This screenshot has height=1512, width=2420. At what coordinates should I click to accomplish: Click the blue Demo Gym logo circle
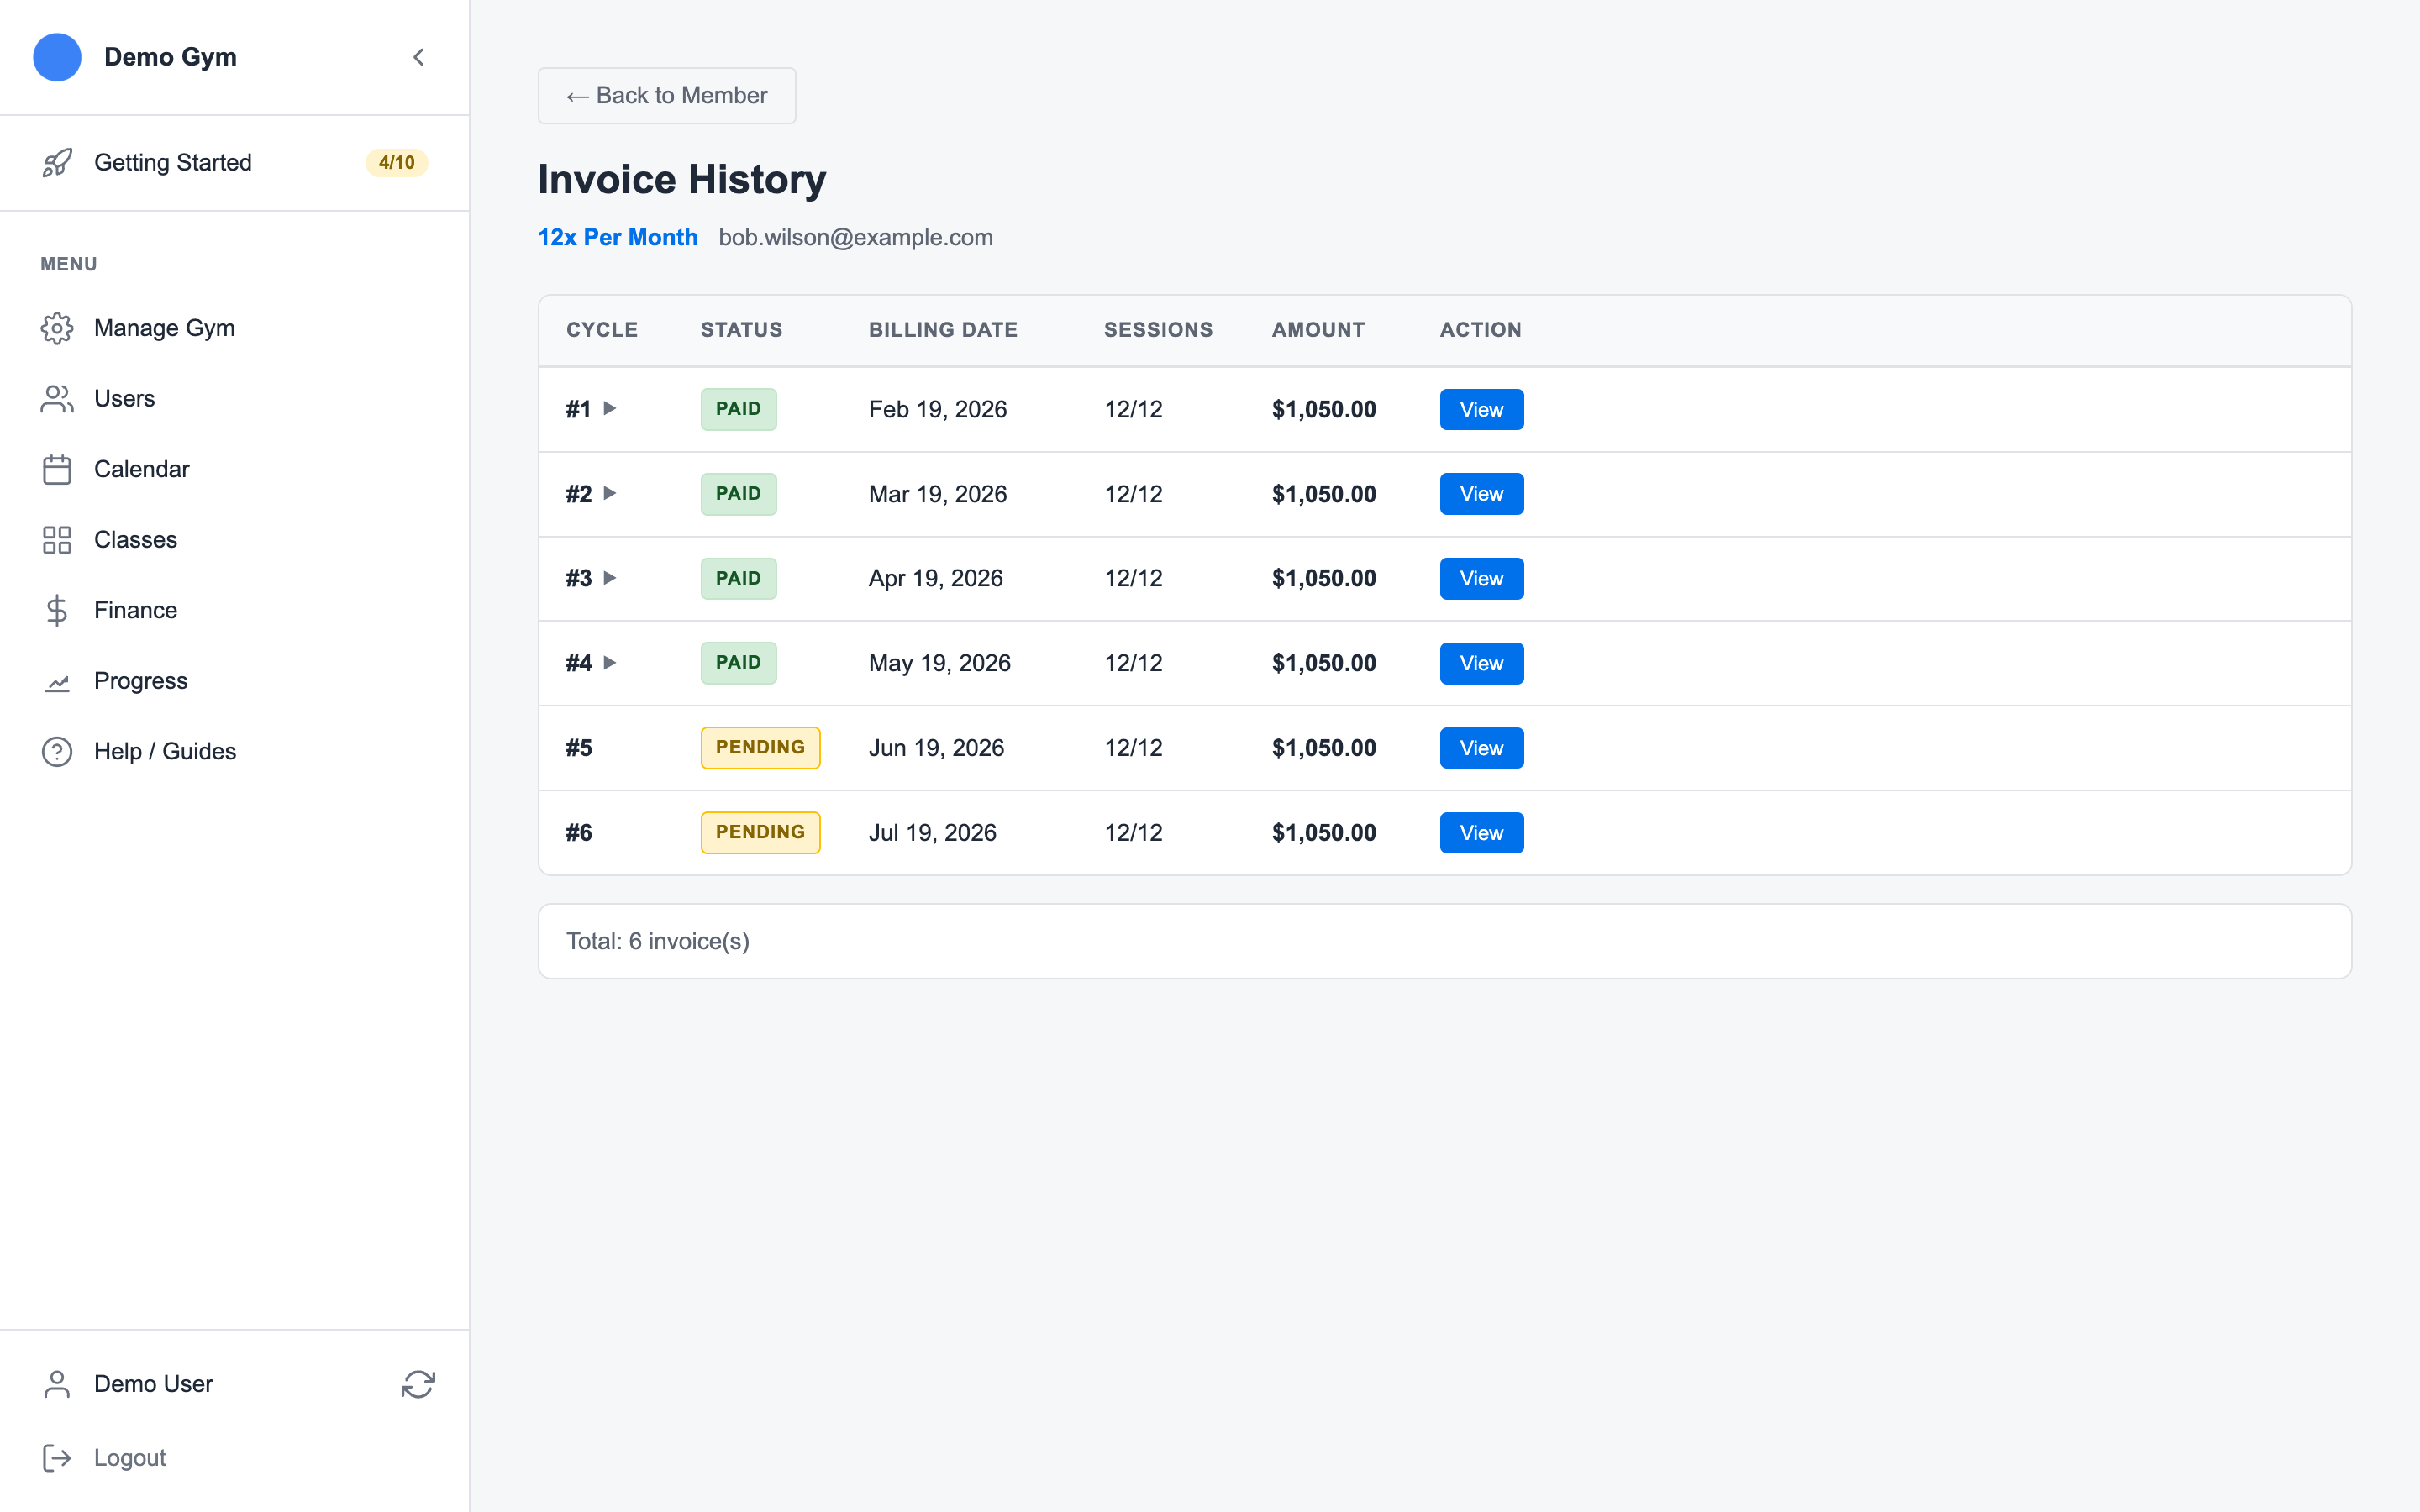tap(57, 57)
